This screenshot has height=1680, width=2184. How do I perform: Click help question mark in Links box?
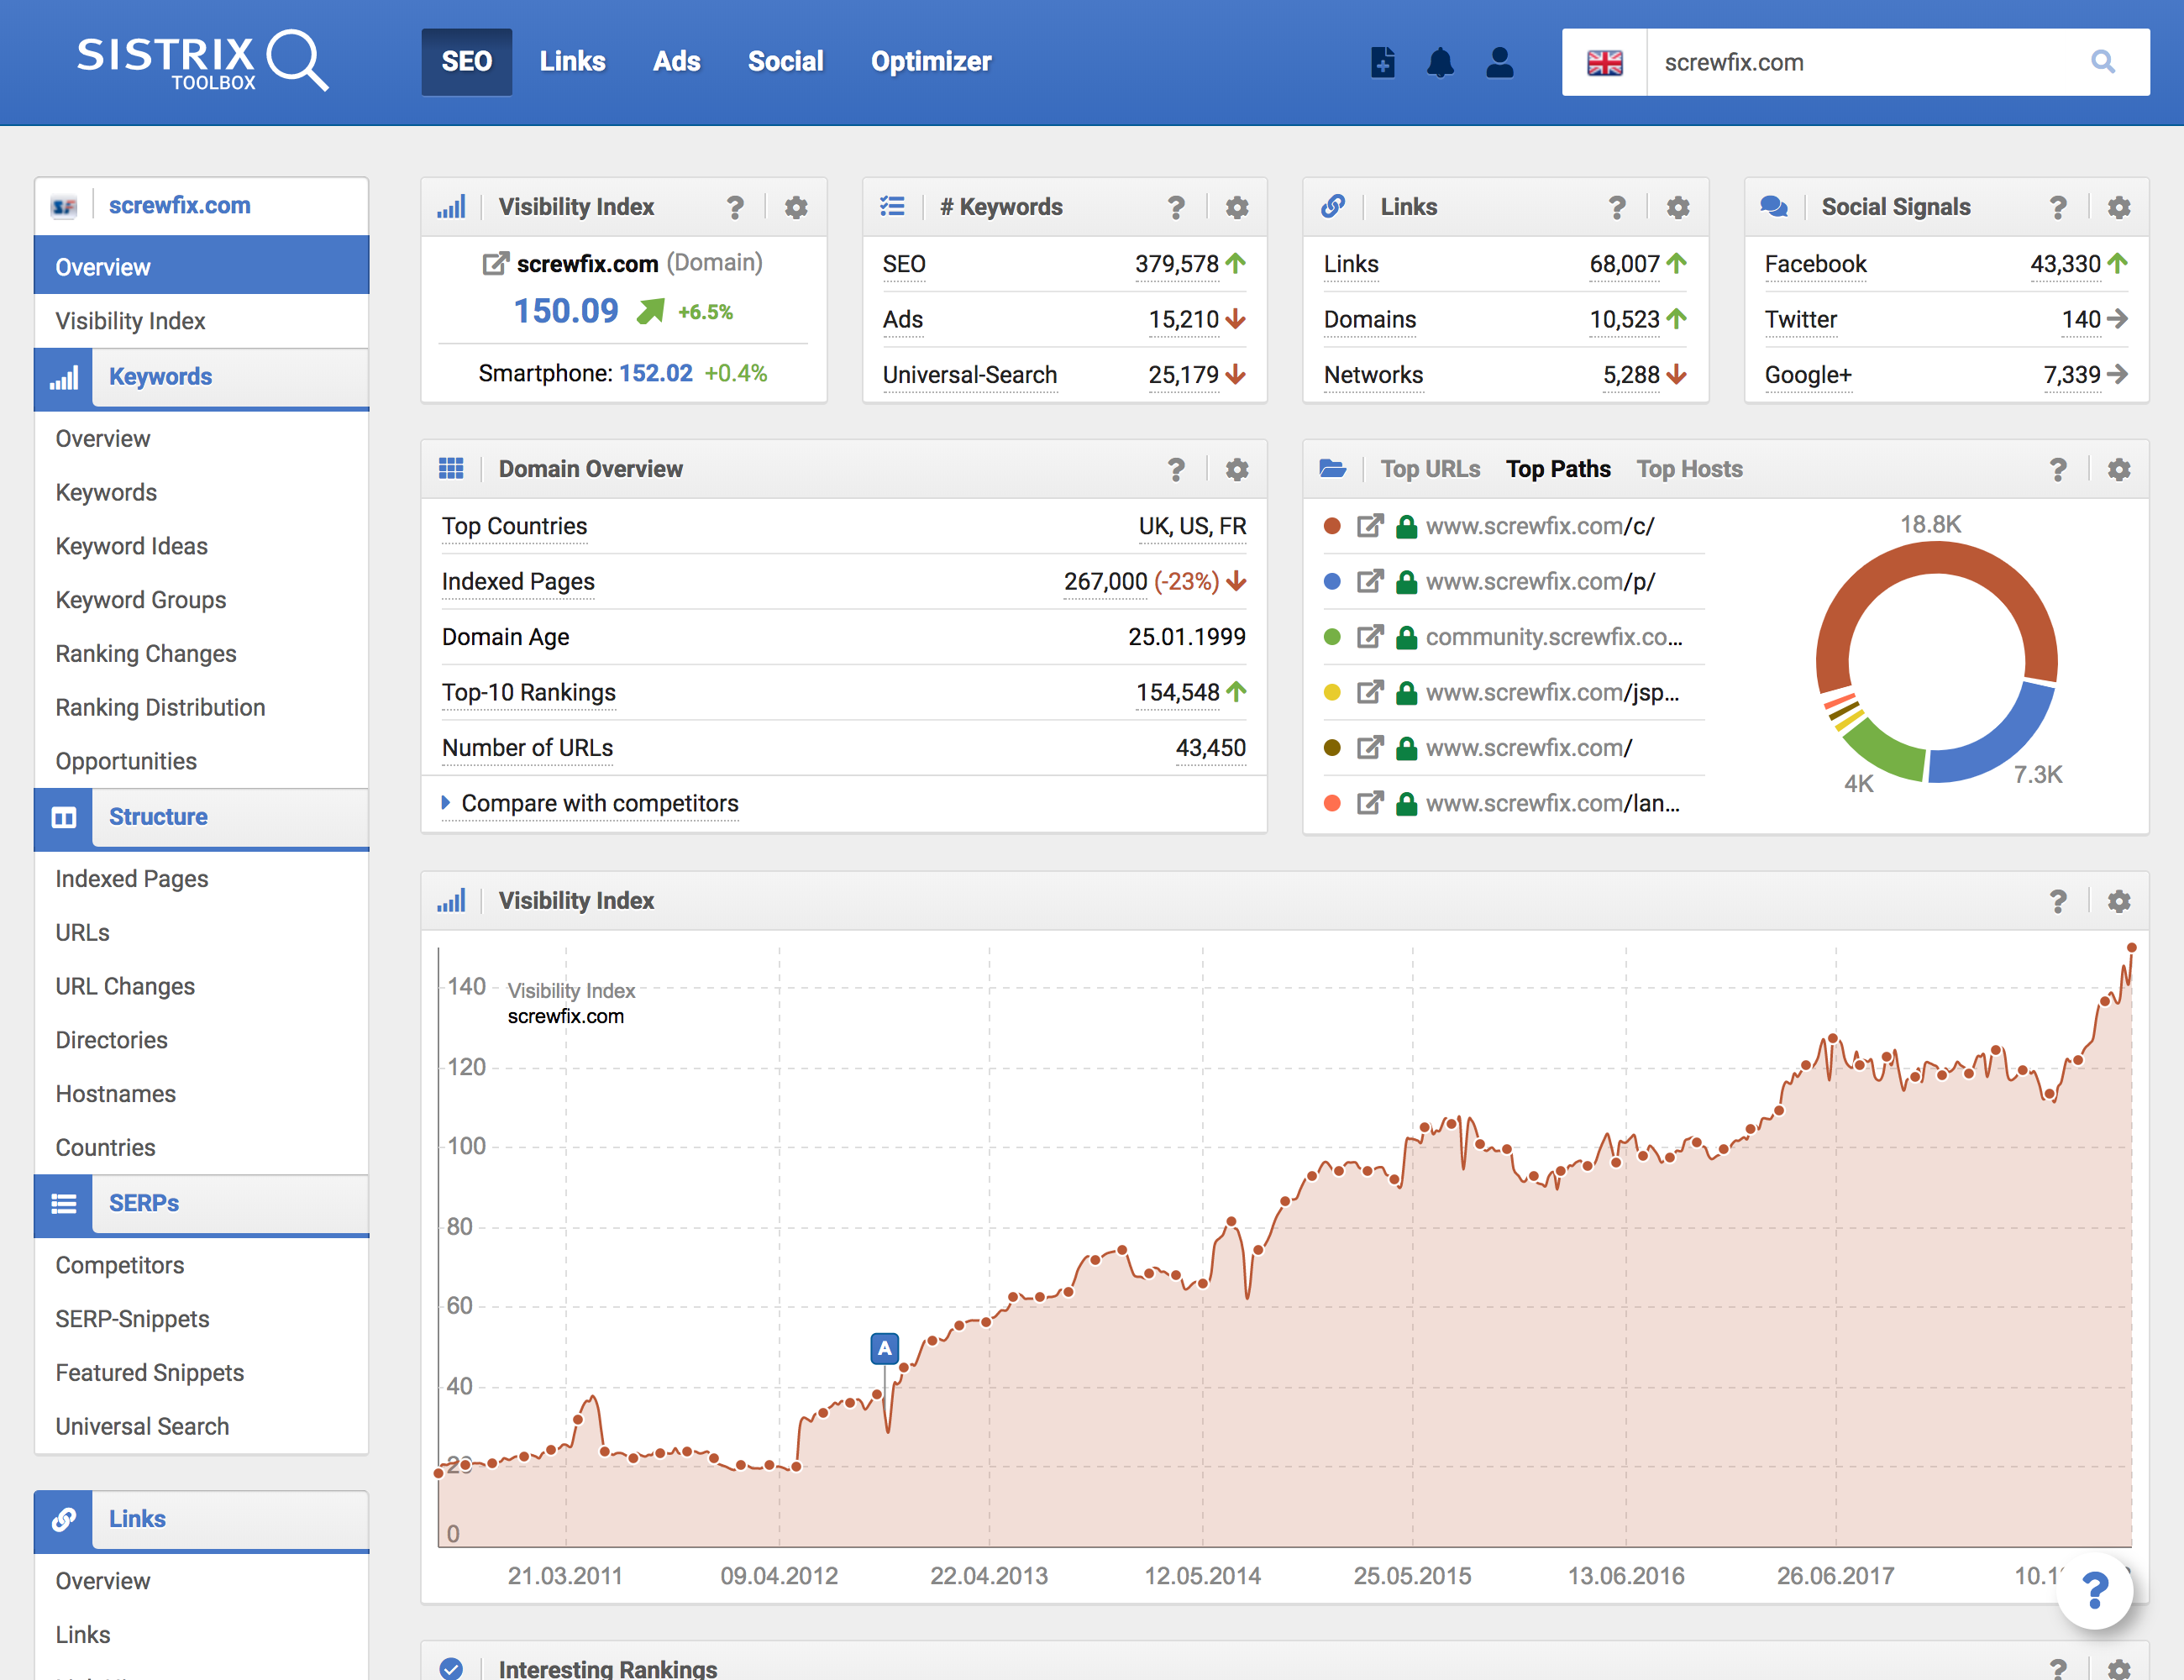point(1617,207)
